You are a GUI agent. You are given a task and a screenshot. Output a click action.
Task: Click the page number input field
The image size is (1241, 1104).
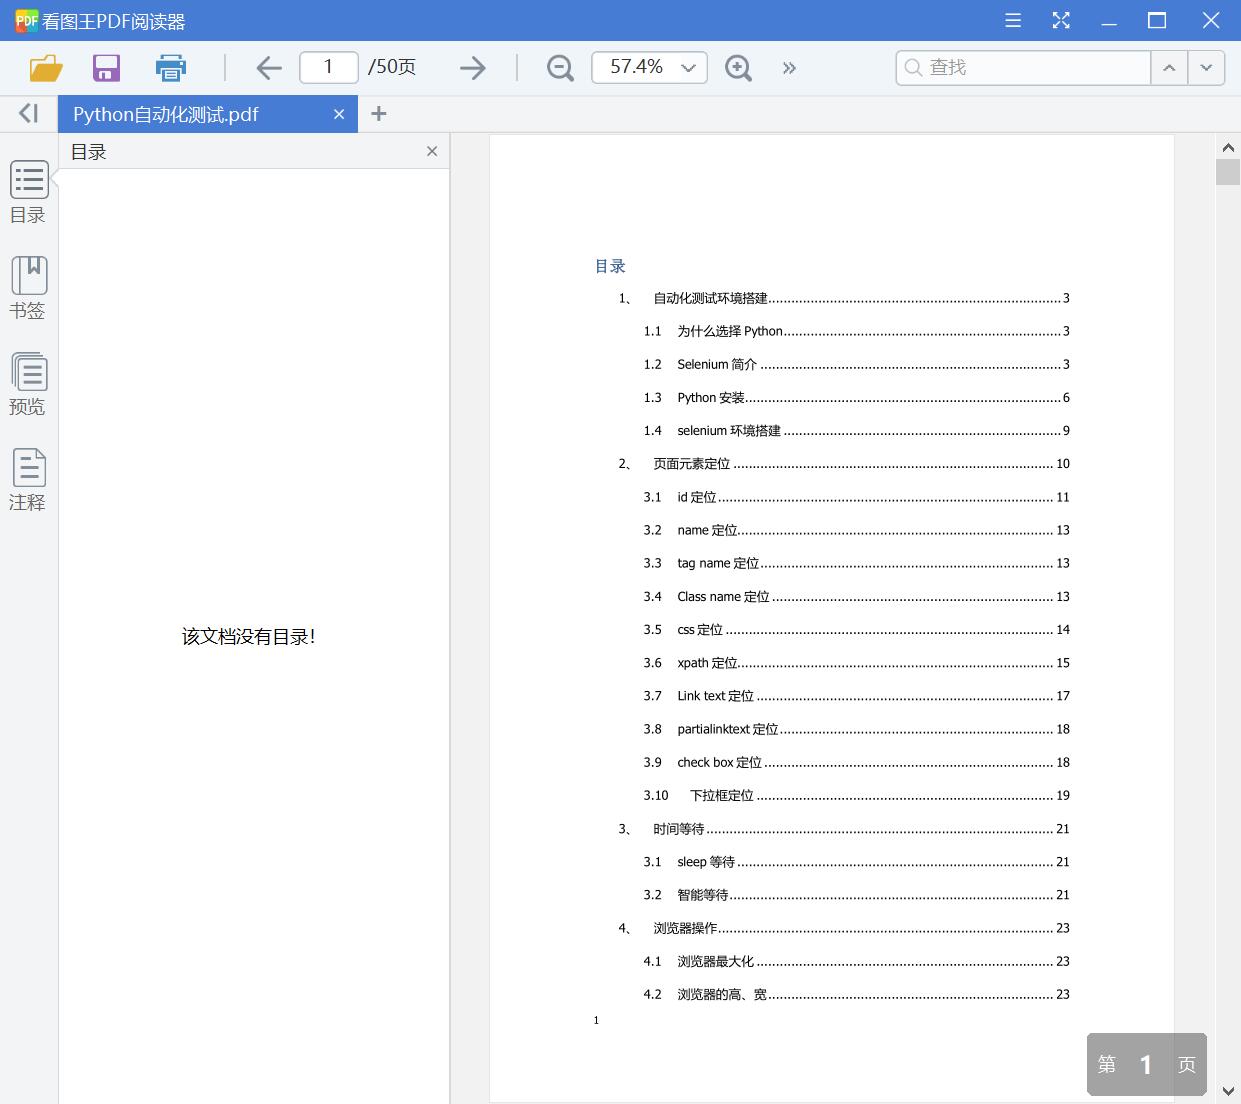point(328,67)
